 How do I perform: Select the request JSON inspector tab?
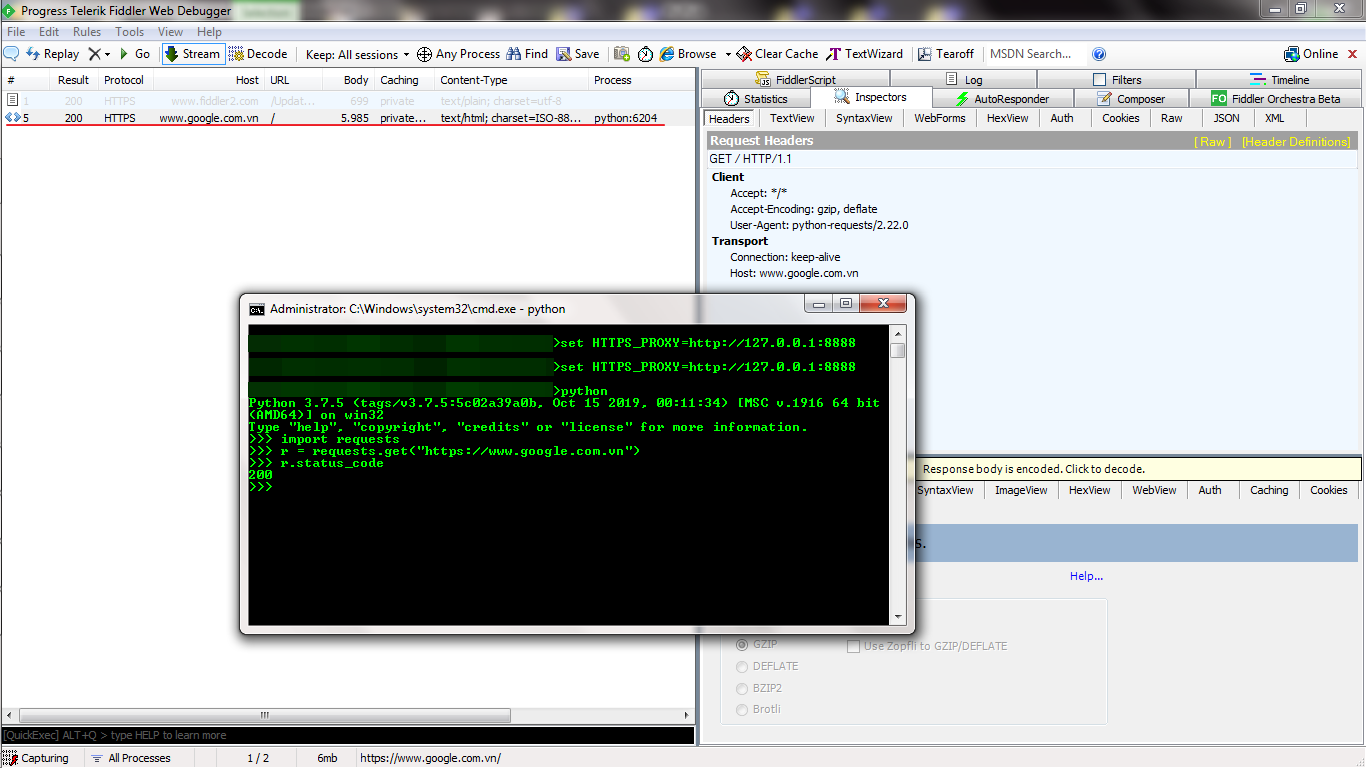pyautogui.click(x=1226, y=118)
